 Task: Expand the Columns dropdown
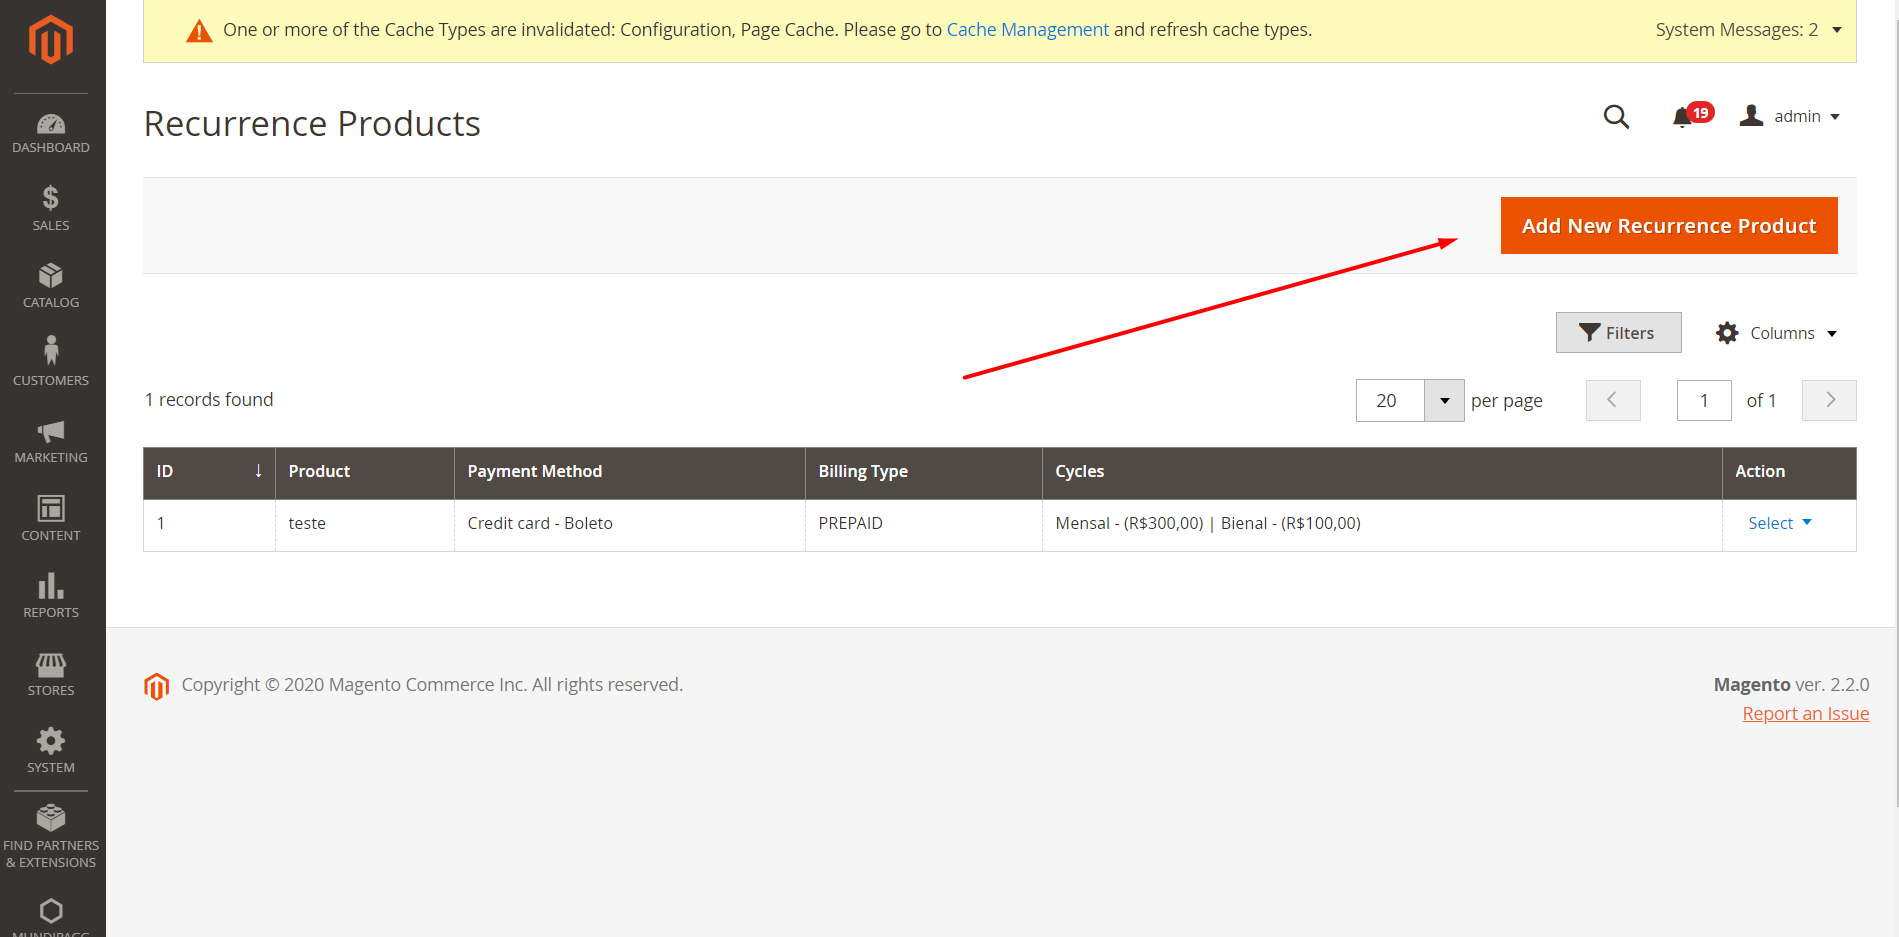click(x=1777, y=333)
